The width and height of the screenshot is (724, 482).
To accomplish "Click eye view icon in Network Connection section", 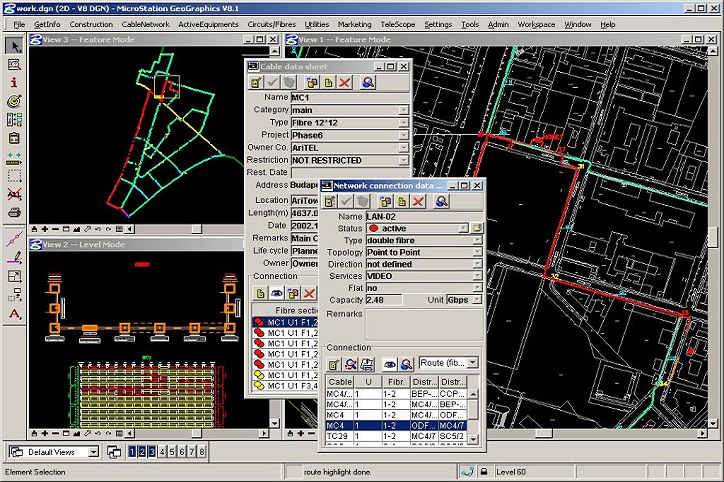I will [390, 364].
